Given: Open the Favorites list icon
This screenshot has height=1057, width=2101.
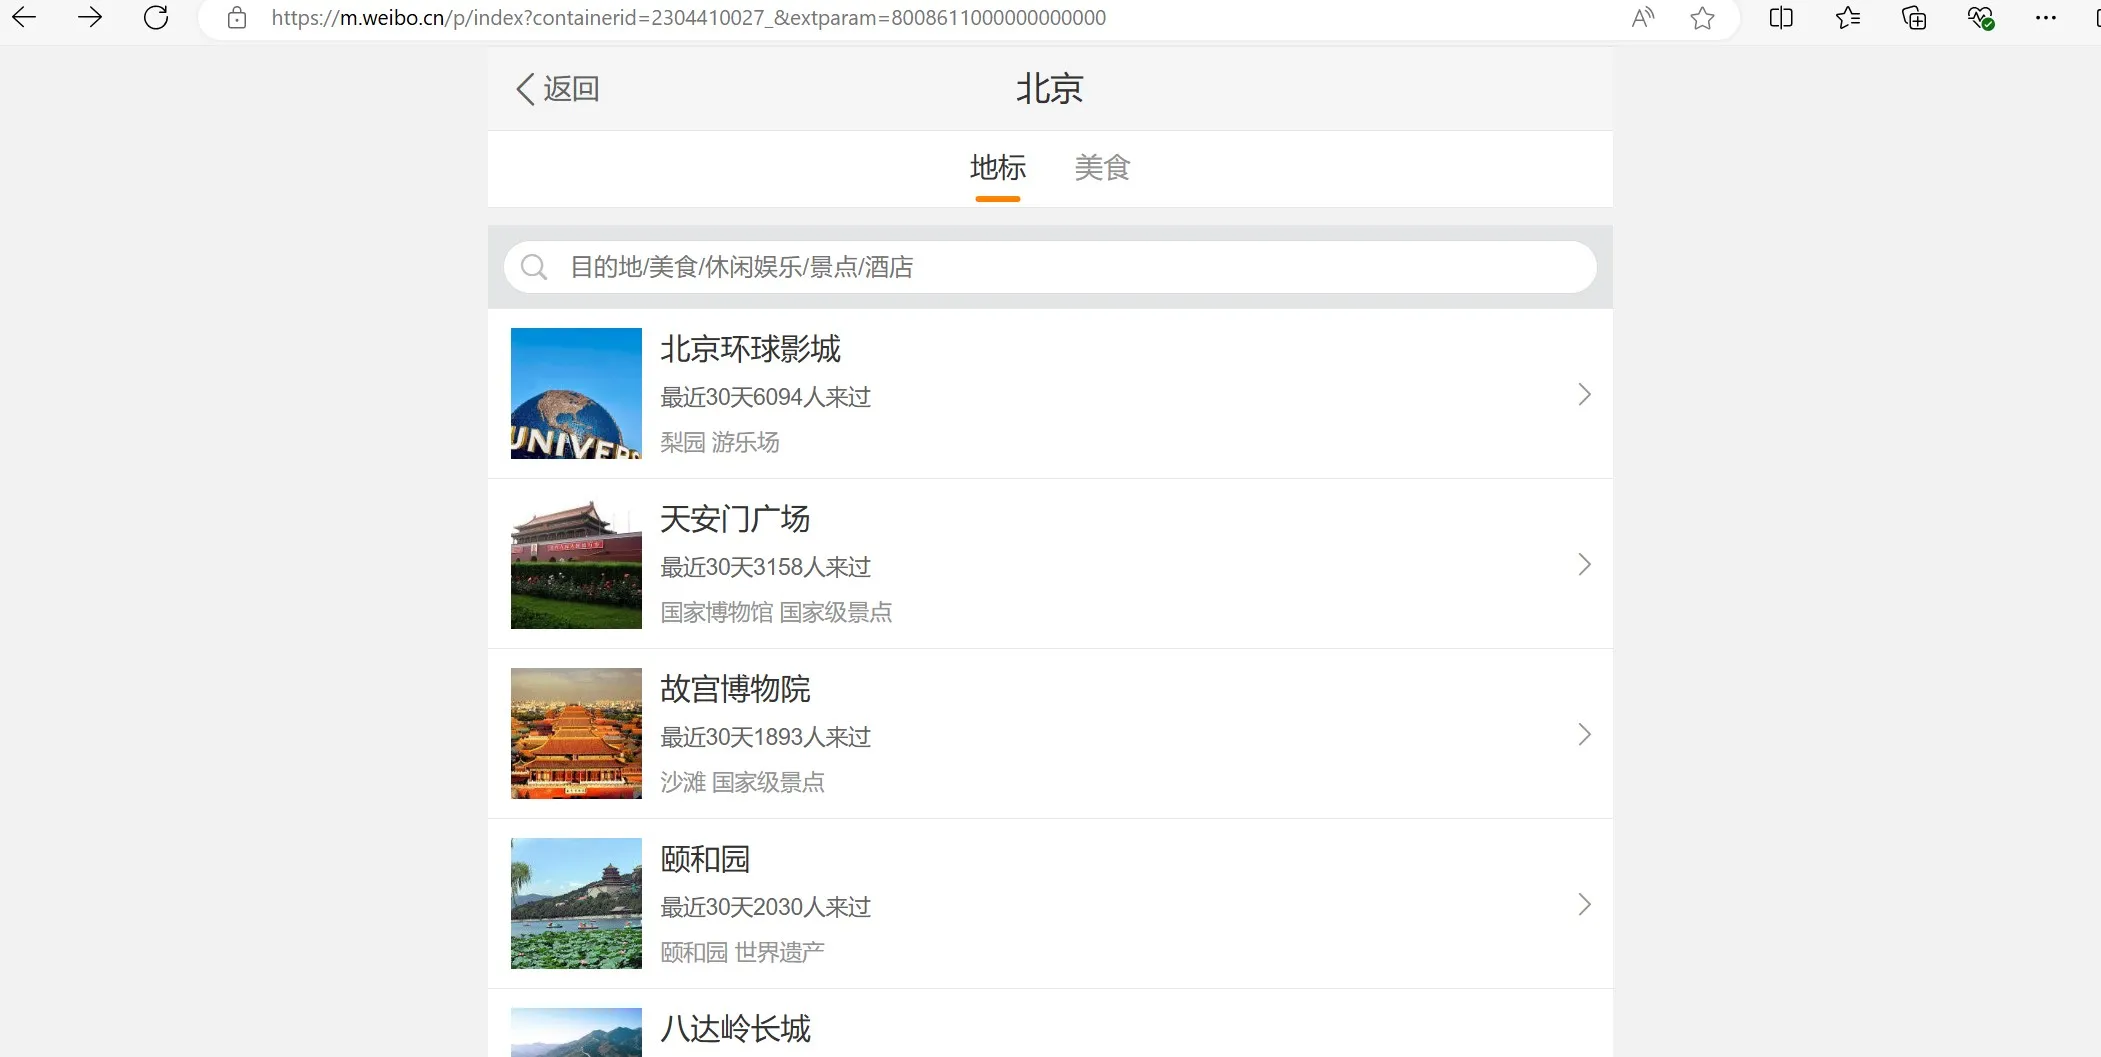Looking at the screenshot, I should pyautogui.click(x=1847, y=18).
